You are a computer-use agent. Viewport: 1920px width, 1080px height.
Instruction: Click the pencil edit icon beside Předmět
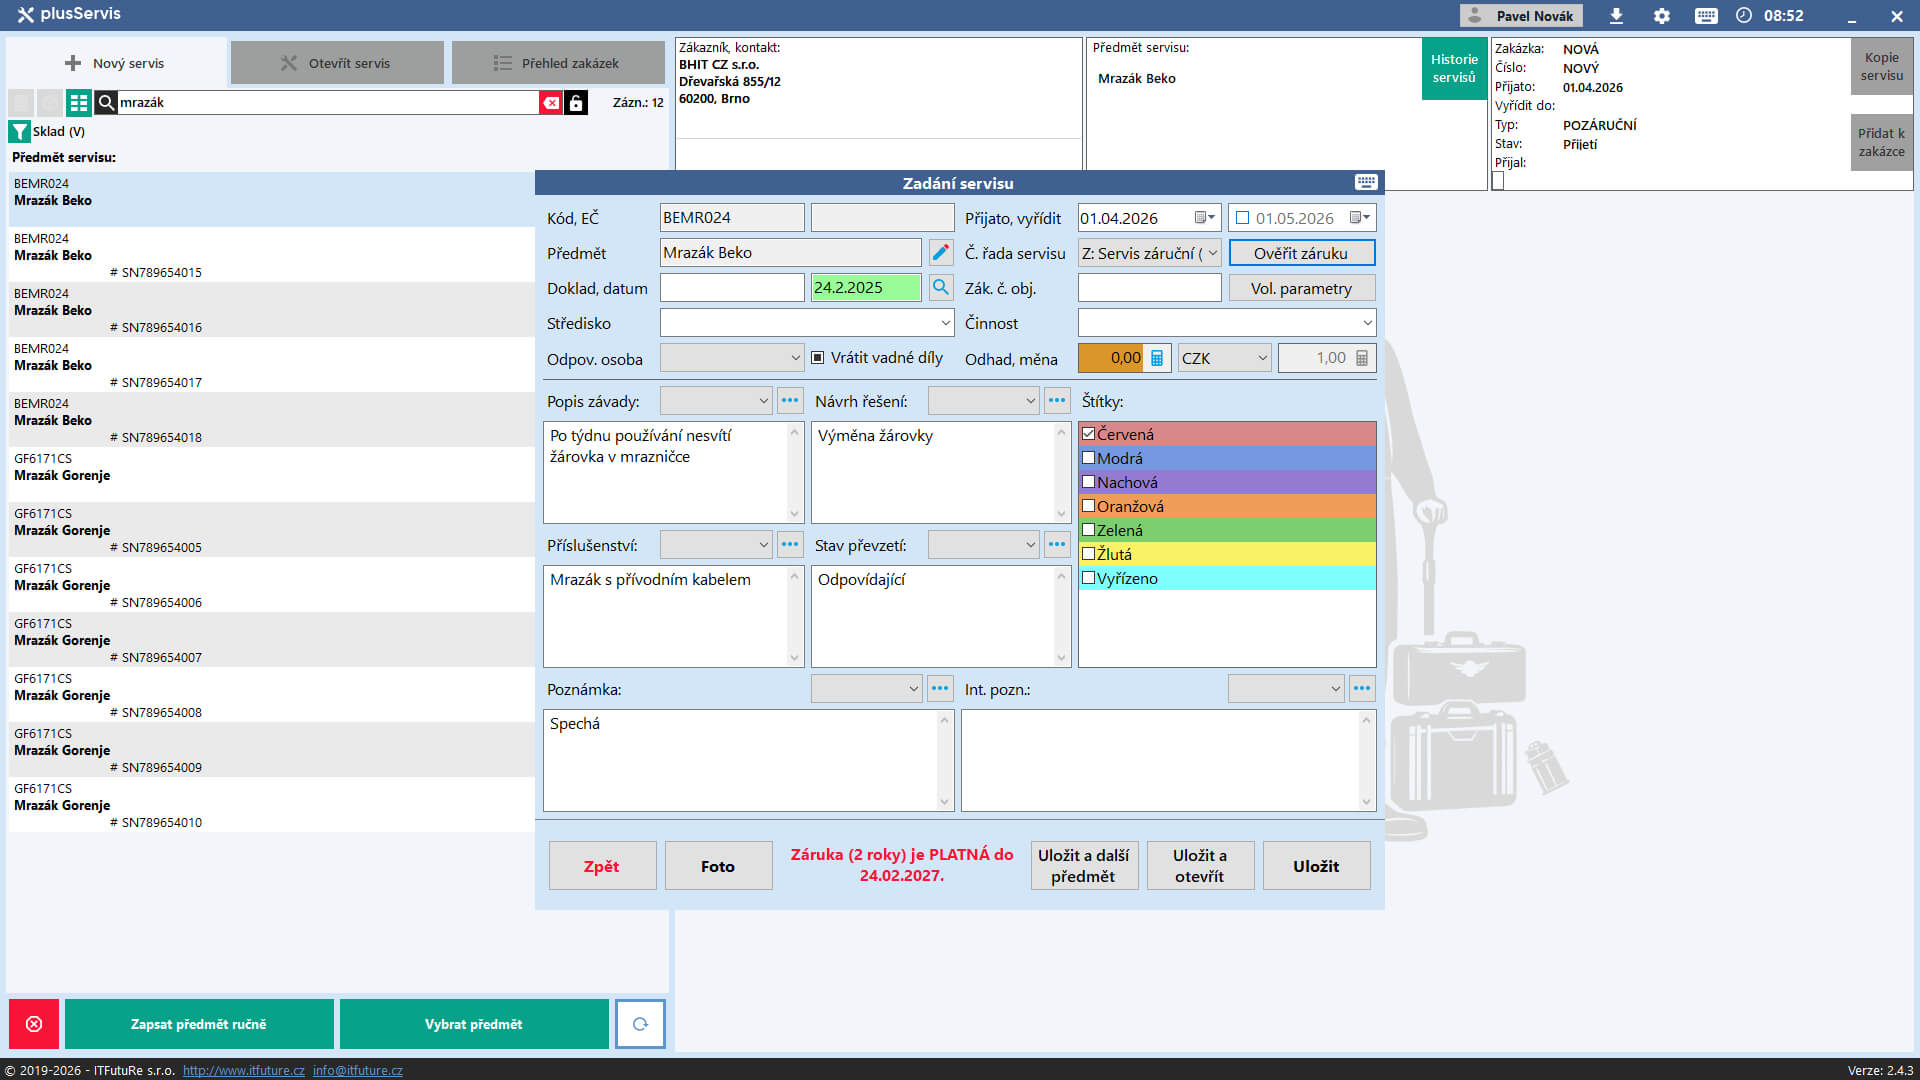click(x=940, y=253)
